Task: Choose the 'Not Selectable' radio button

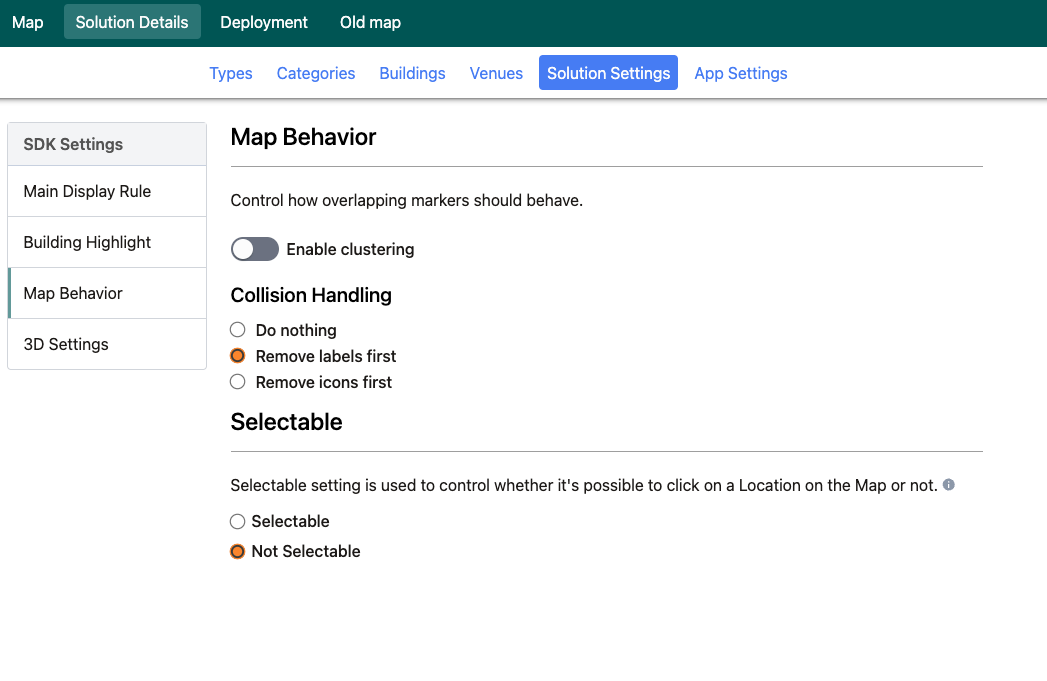Action: tap(238, 551)
